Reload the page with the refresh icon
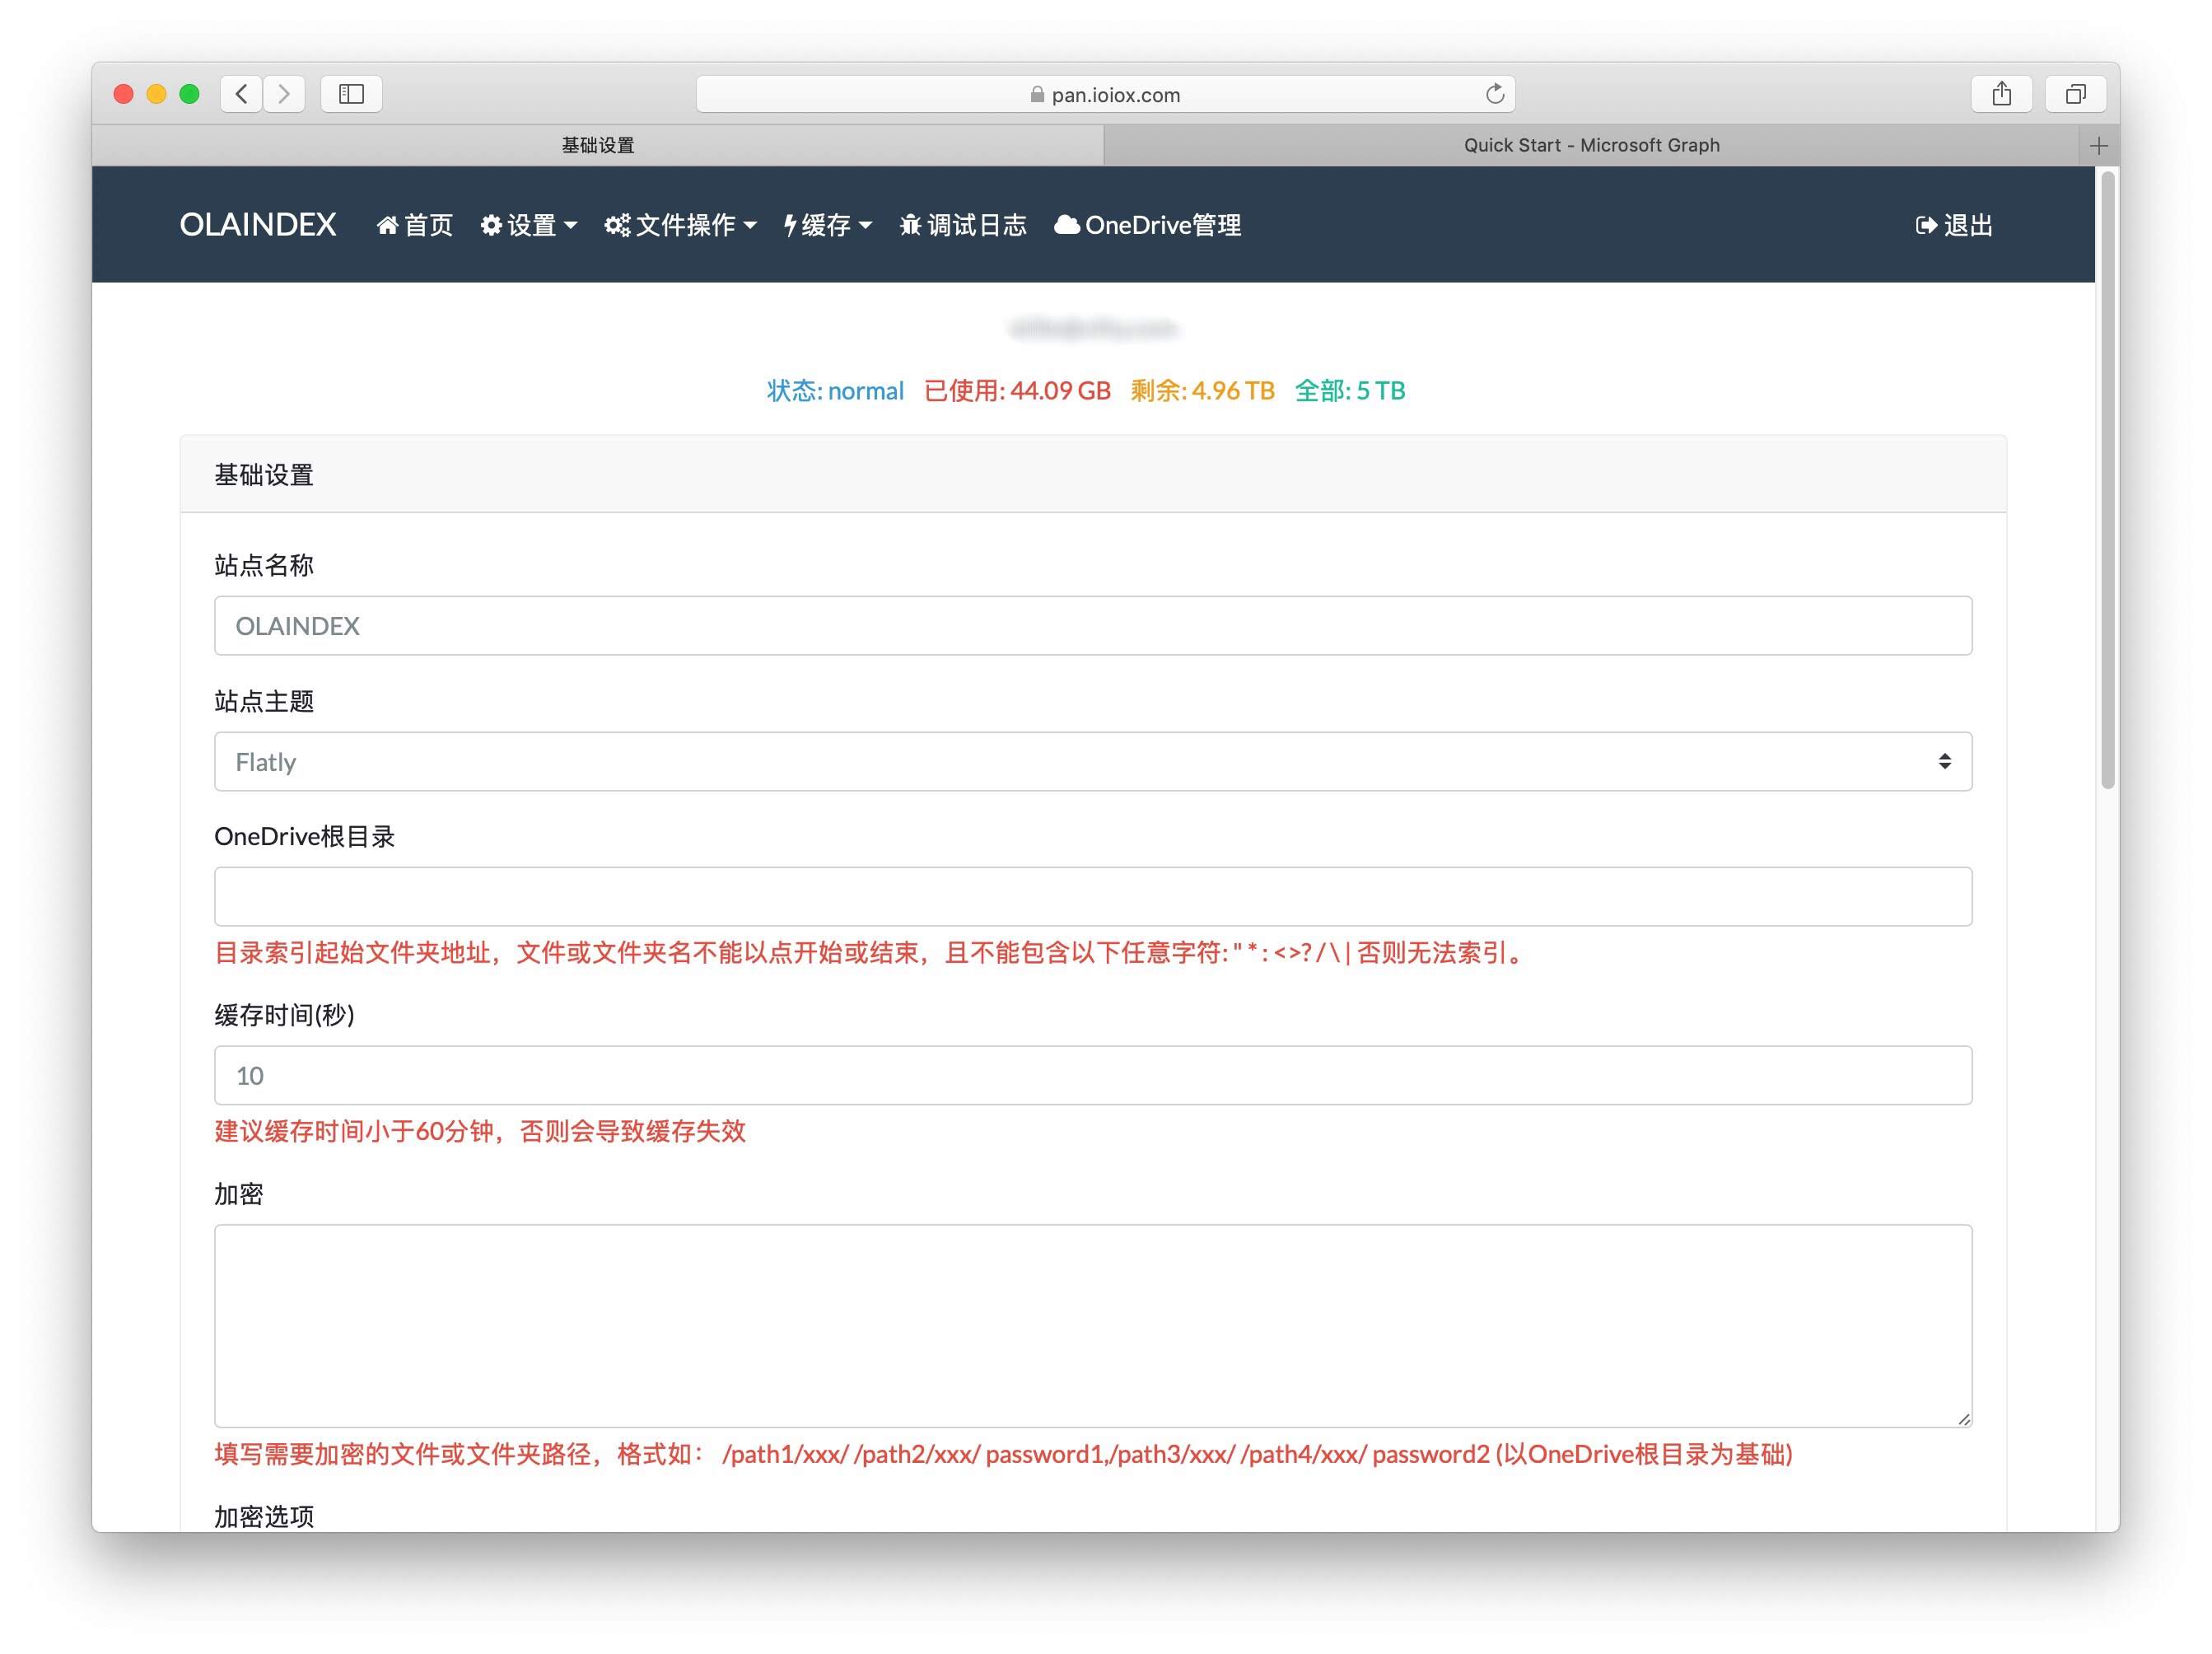The height and width of the screenshot is (1654, 2212). pos(1494,94)
